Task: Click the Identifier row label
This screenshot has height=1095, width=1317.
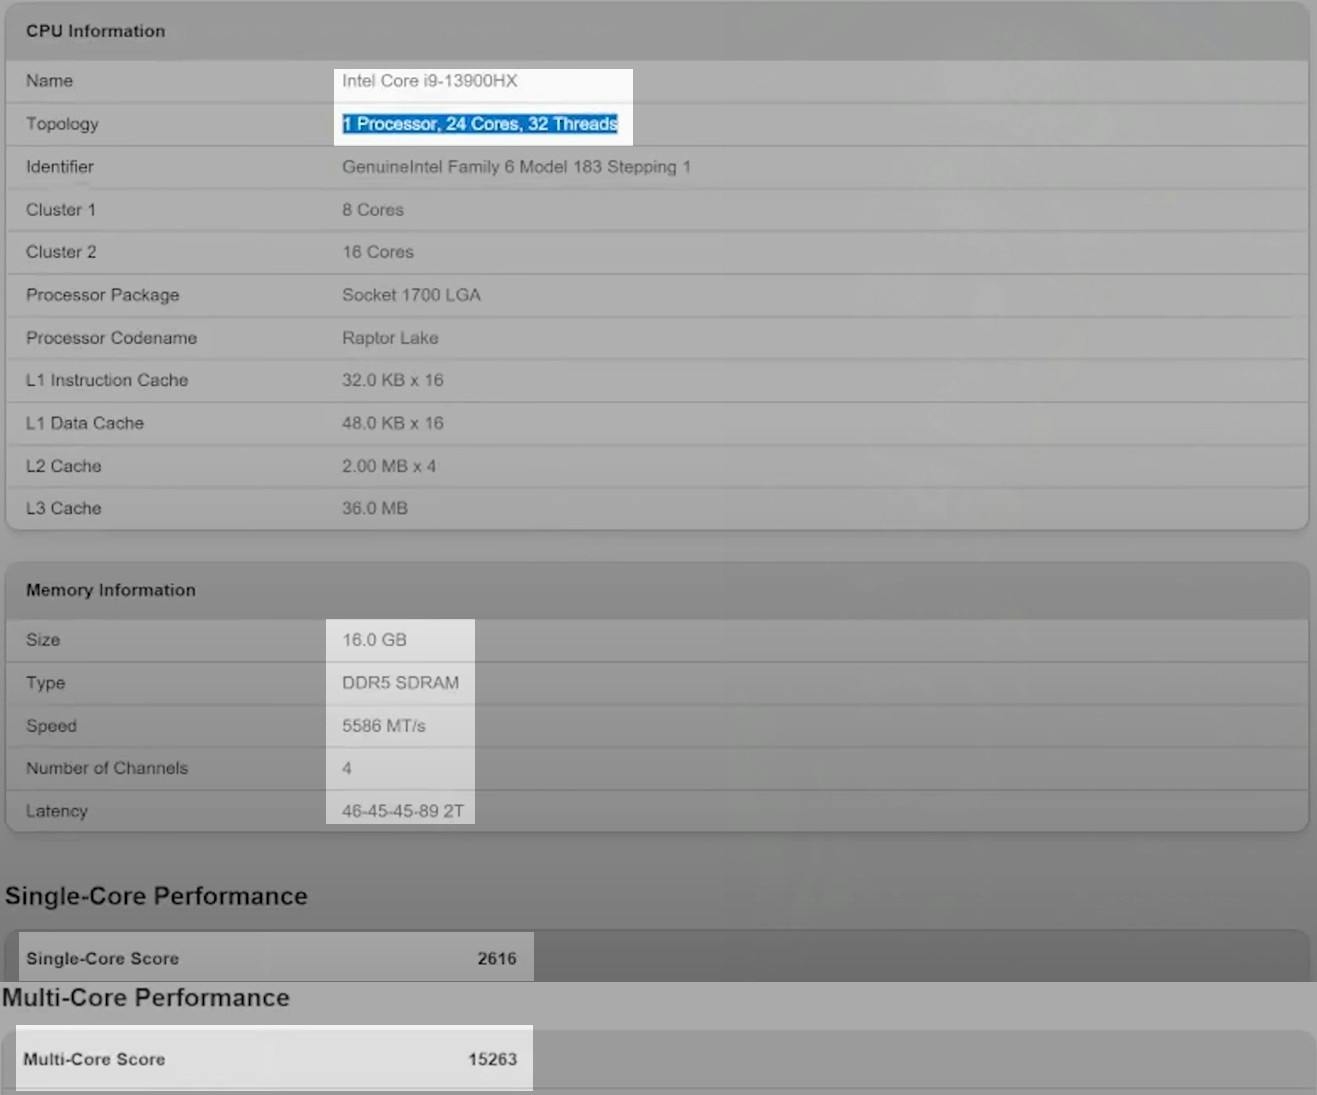Action: pos(60,167)
